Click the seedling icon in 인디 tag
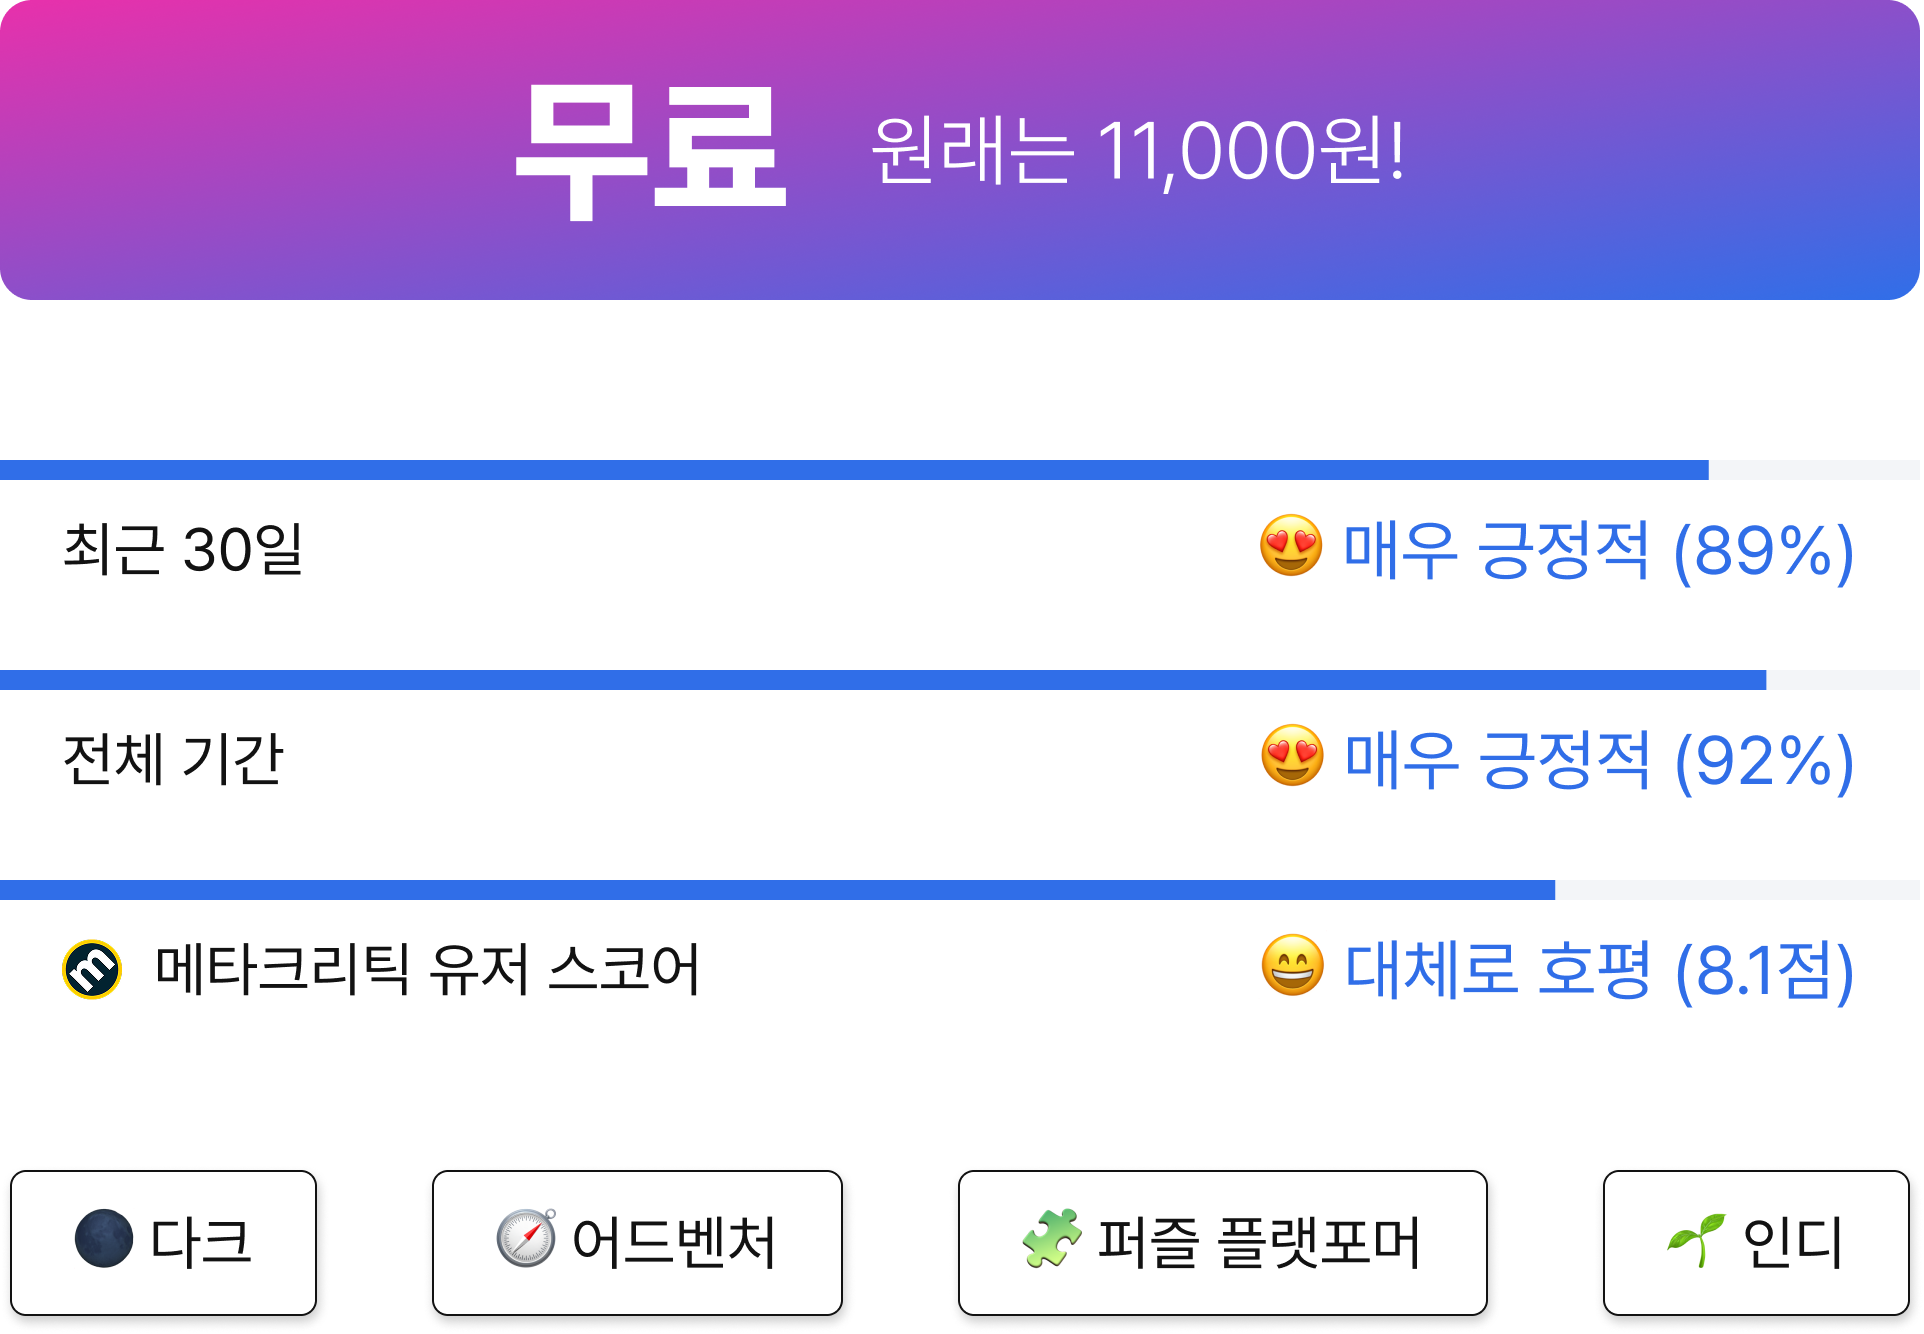Image resolution: width=1924 pixels, height=1334 pixels. 1696,1239
